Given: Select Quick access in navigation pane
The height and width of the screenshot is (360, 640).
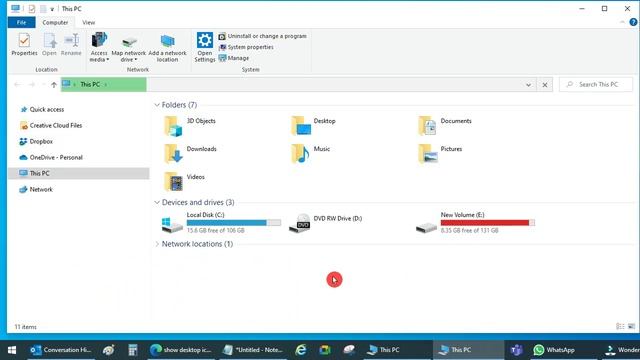Looking at the screenshot, I should (42, 109).
